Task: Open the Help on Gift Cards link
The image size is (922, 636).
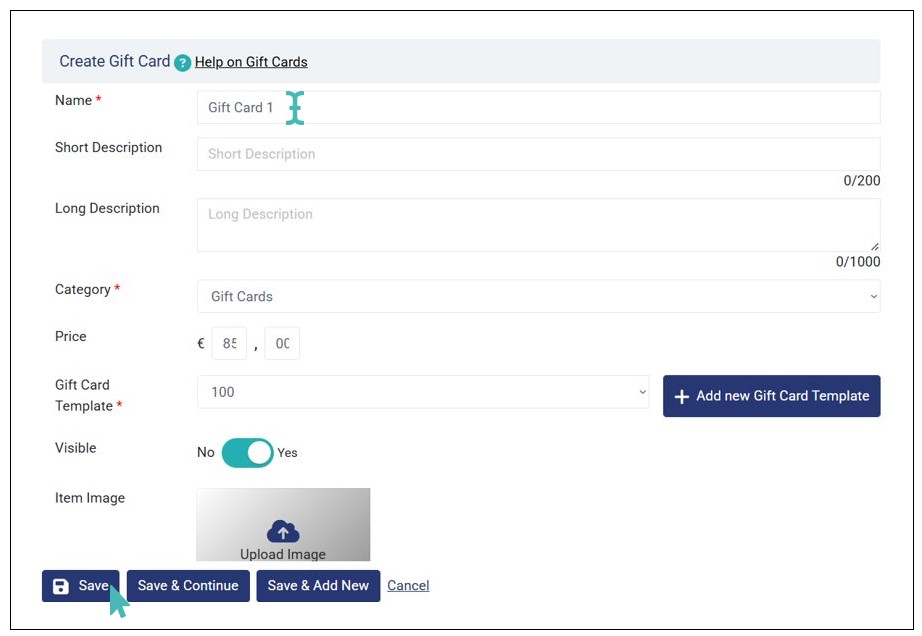Action: 251,62
